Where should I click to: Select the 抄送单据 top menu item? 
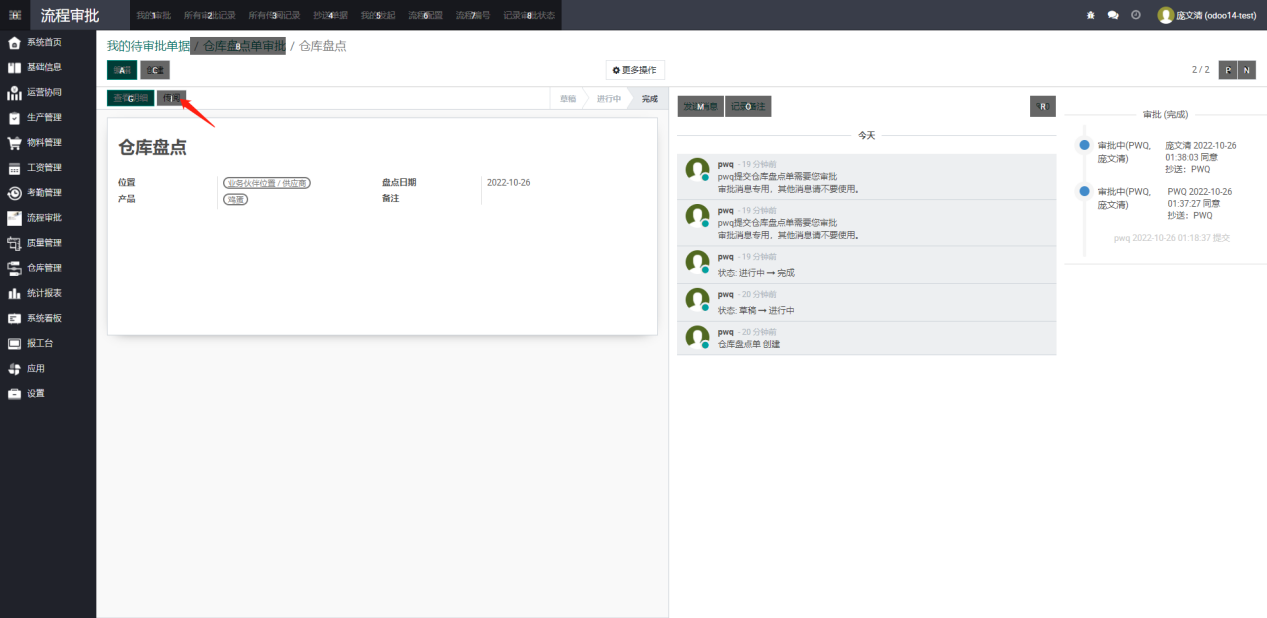(x=330, y=15)
